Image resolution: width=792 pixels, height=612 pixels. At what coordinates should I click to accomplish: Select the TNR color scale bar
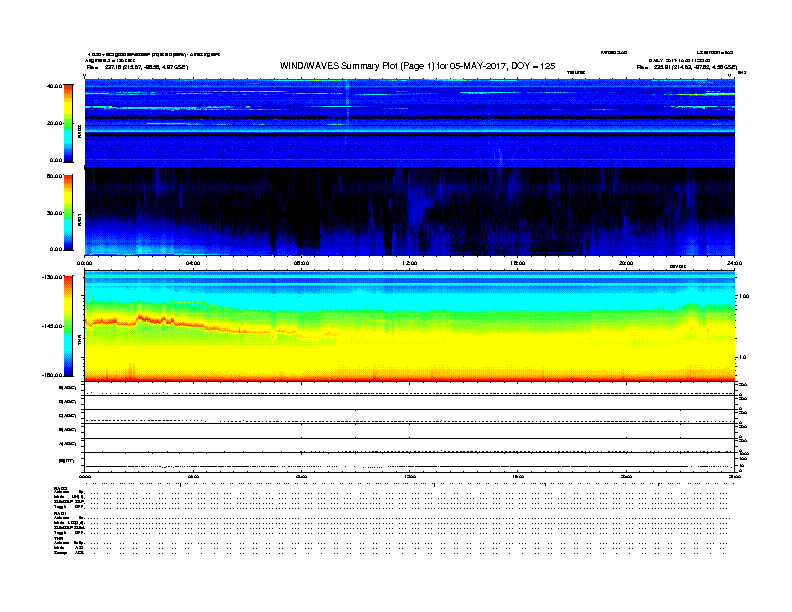click(x=68, y=326)
